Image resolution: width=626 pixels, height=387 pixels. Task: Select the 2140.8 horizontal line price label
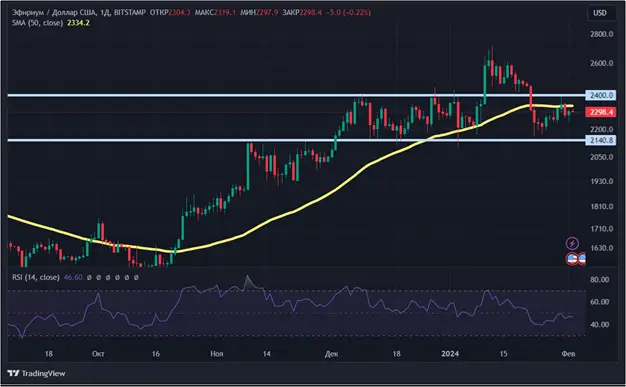click(601, 140)
